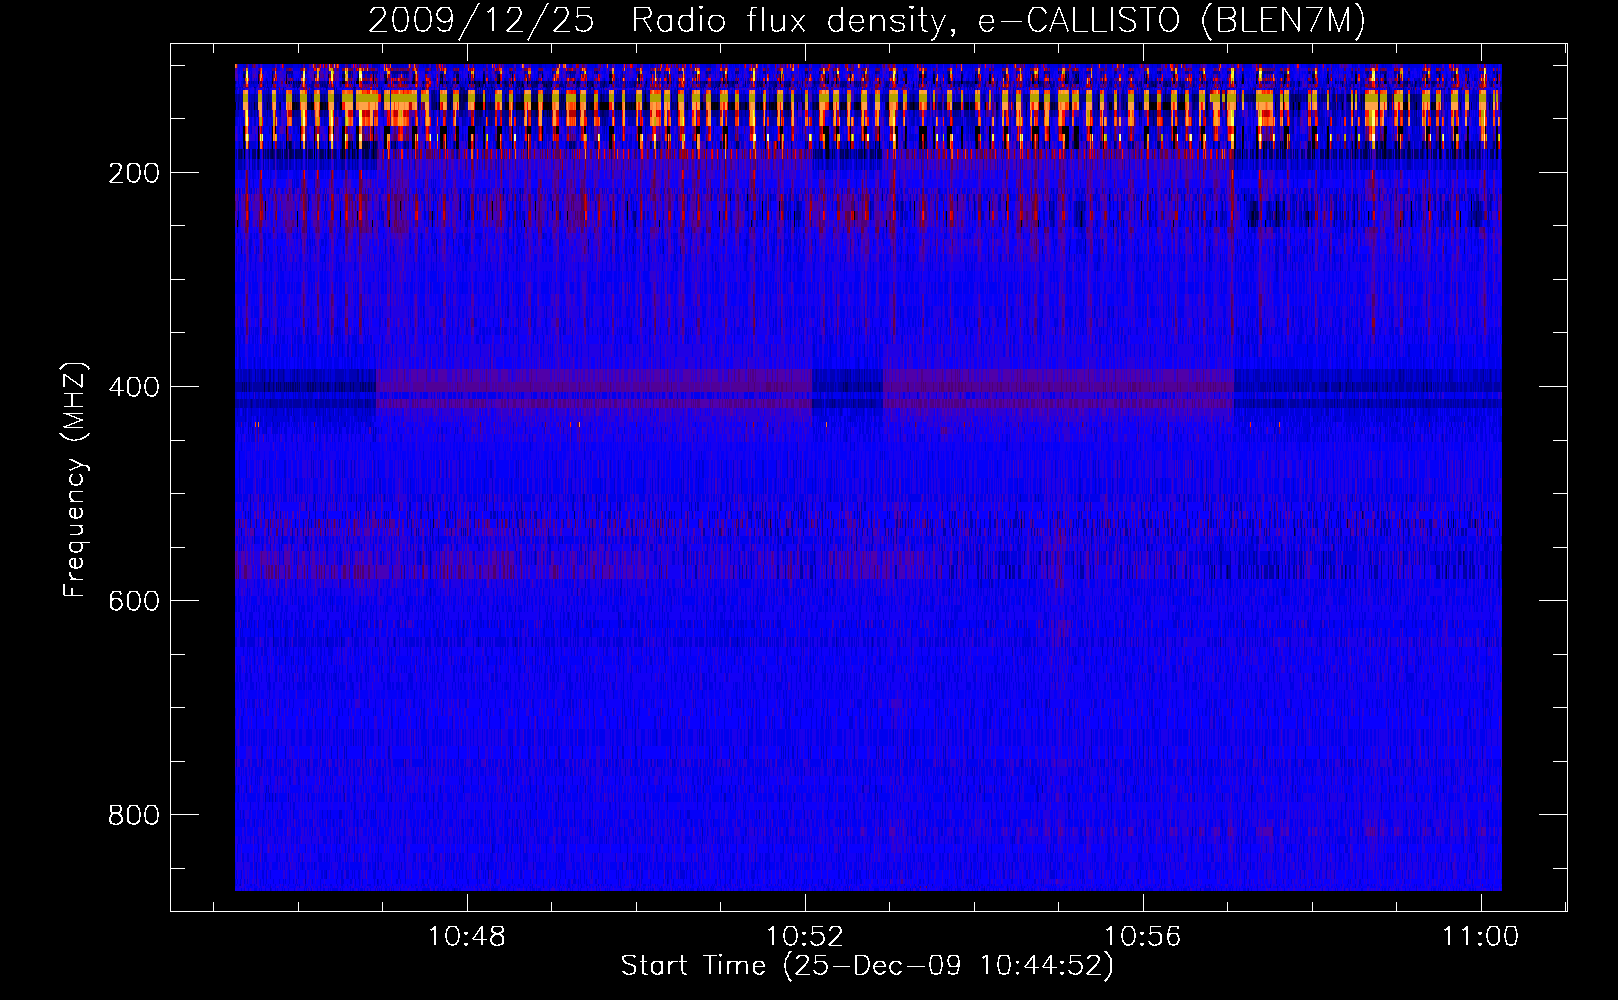Screen dimensions: 1618x1000
Task: Click the 10:56 time tick label
Action: tap(1142, 937)
